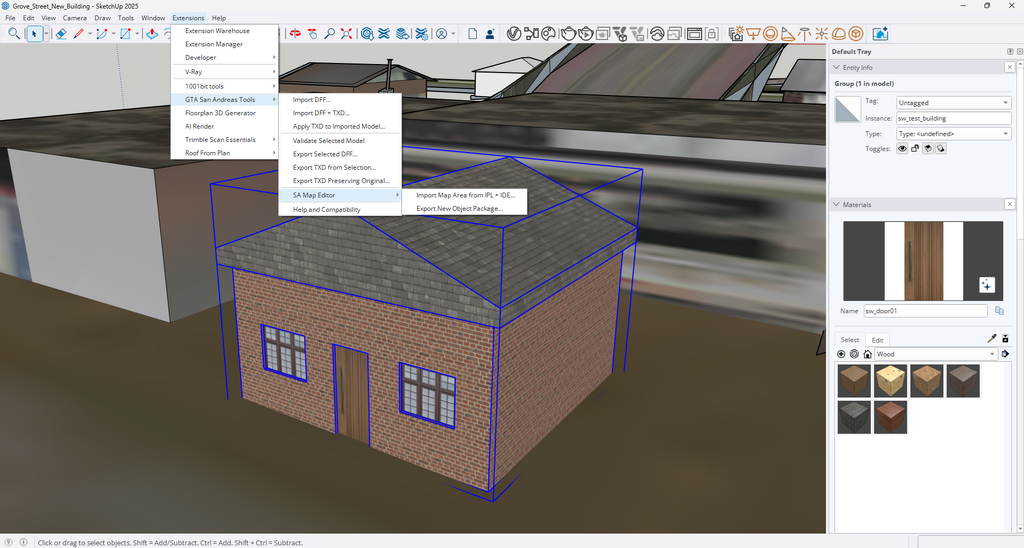Toggle Cast Shadows in Entity Info
Screen dimensions: 1024x548
pos(940,149)
